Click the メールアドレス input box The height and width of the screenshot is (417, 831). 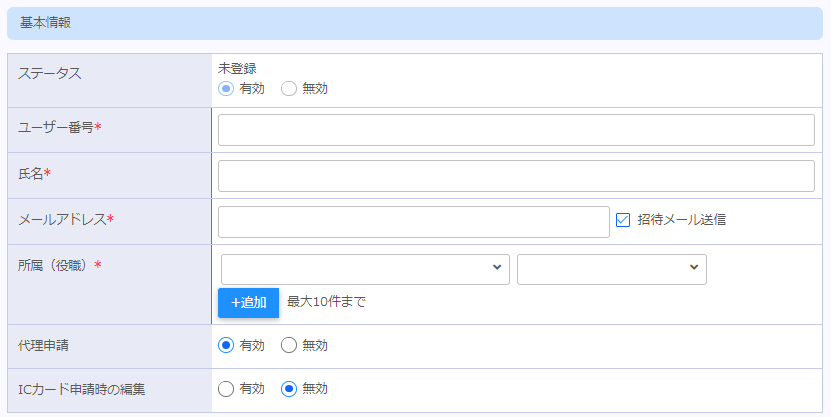pyautogui.click(x=413, y=222)
